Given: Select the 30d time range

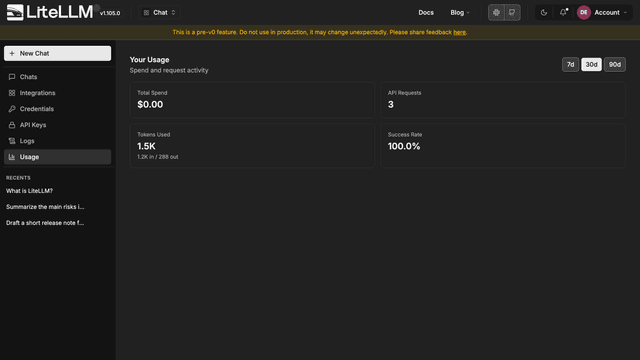Looking at the screenshot, I should pyautogui.click(x=591, y=64).
